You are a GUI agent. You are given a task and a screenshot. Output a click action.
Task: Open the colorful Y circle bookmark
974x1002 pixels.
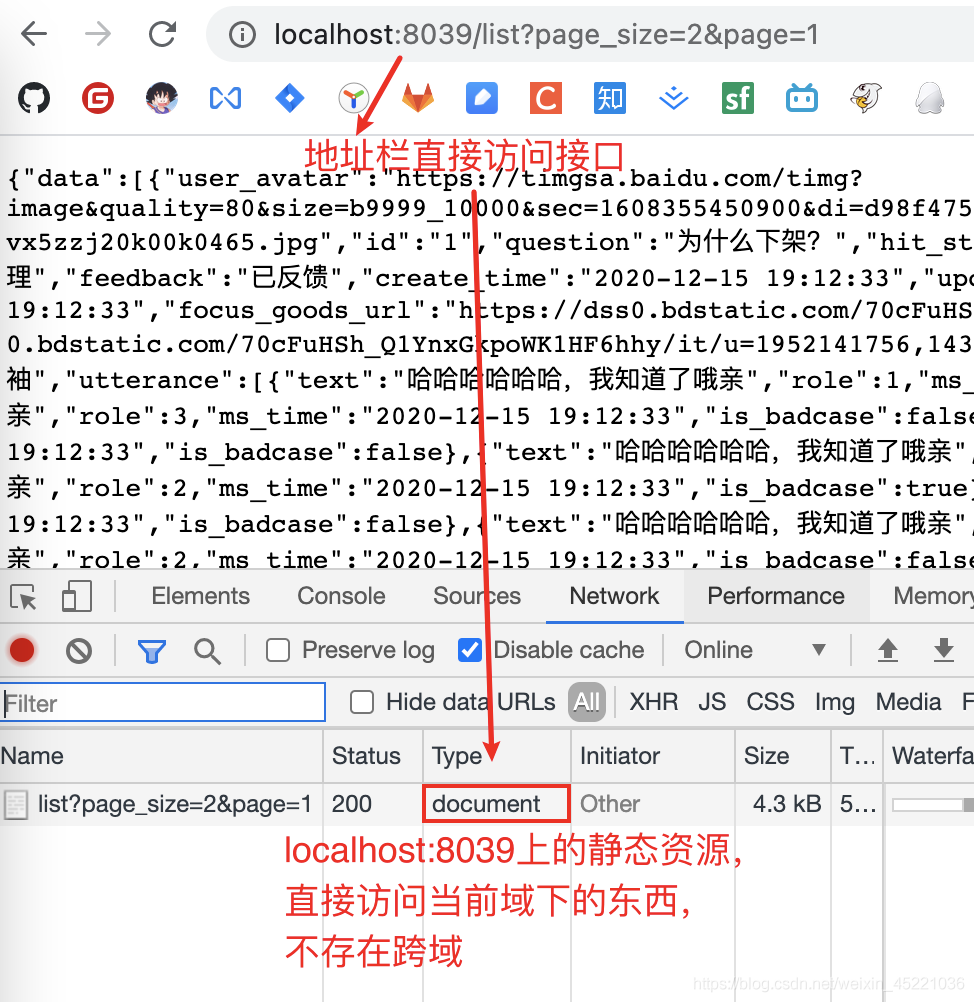tap(353, 98)
